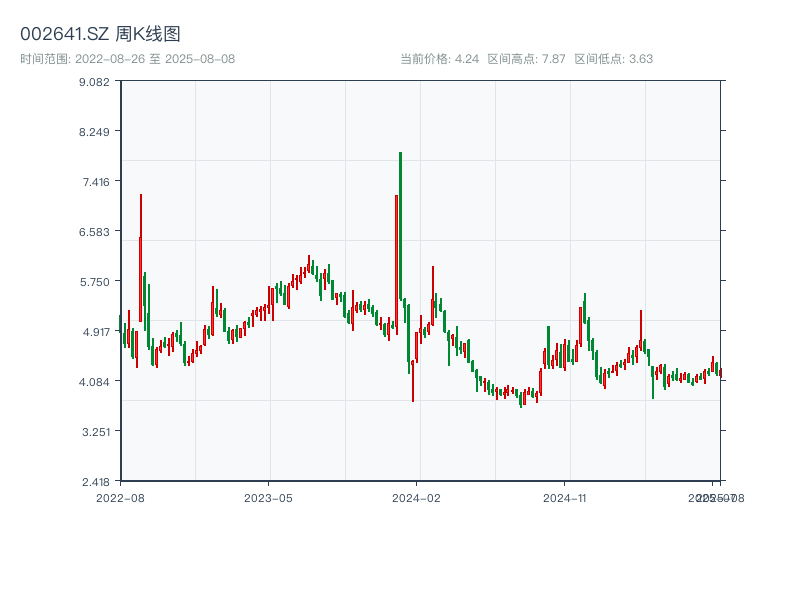800x600 pixels.
Task: Click y-axis label 6.583
Action: point(94,232)
